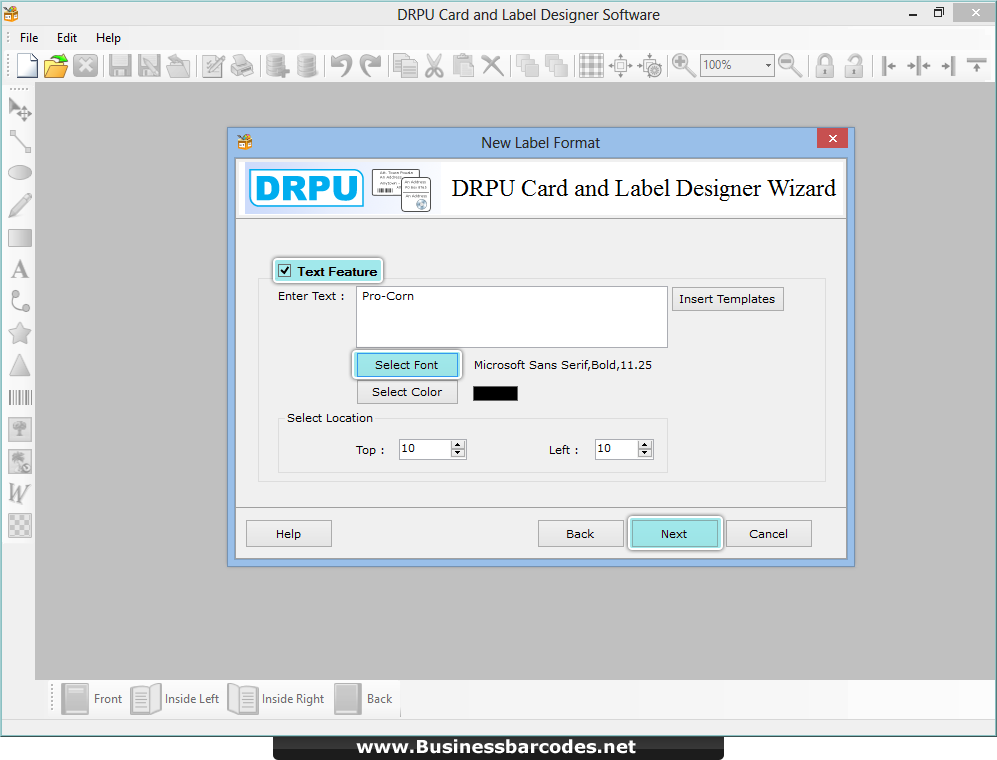Open the File menu

point(29,38)
